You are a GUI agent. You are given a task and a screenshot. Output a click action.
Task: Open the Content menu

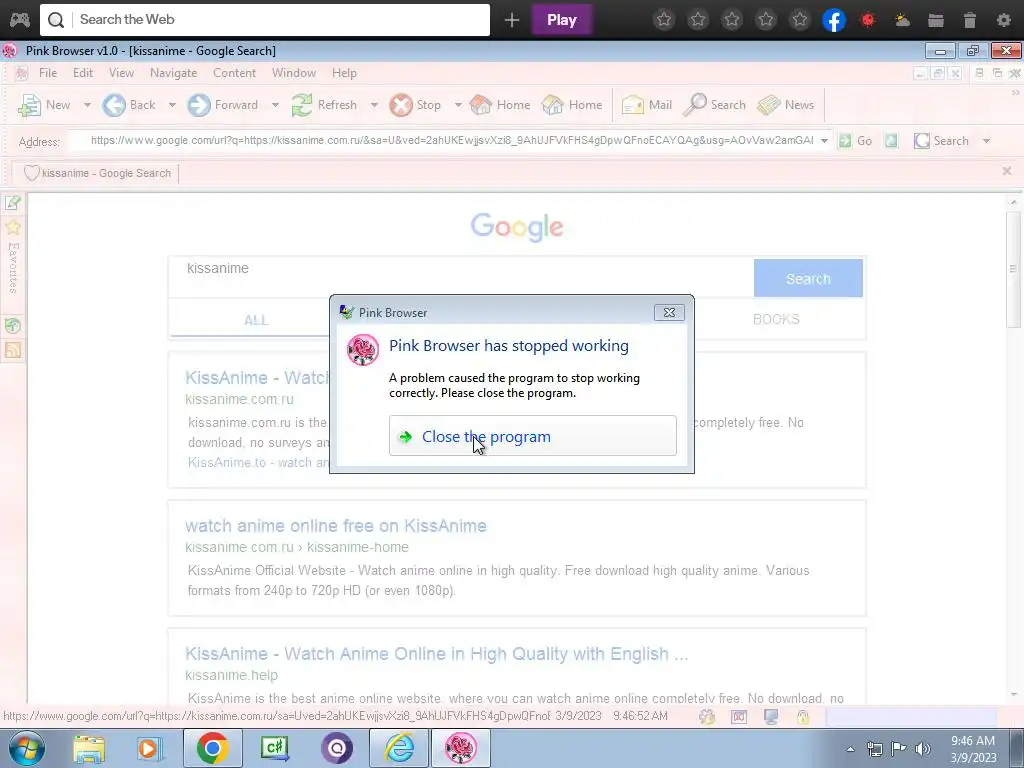coord(234,72)
